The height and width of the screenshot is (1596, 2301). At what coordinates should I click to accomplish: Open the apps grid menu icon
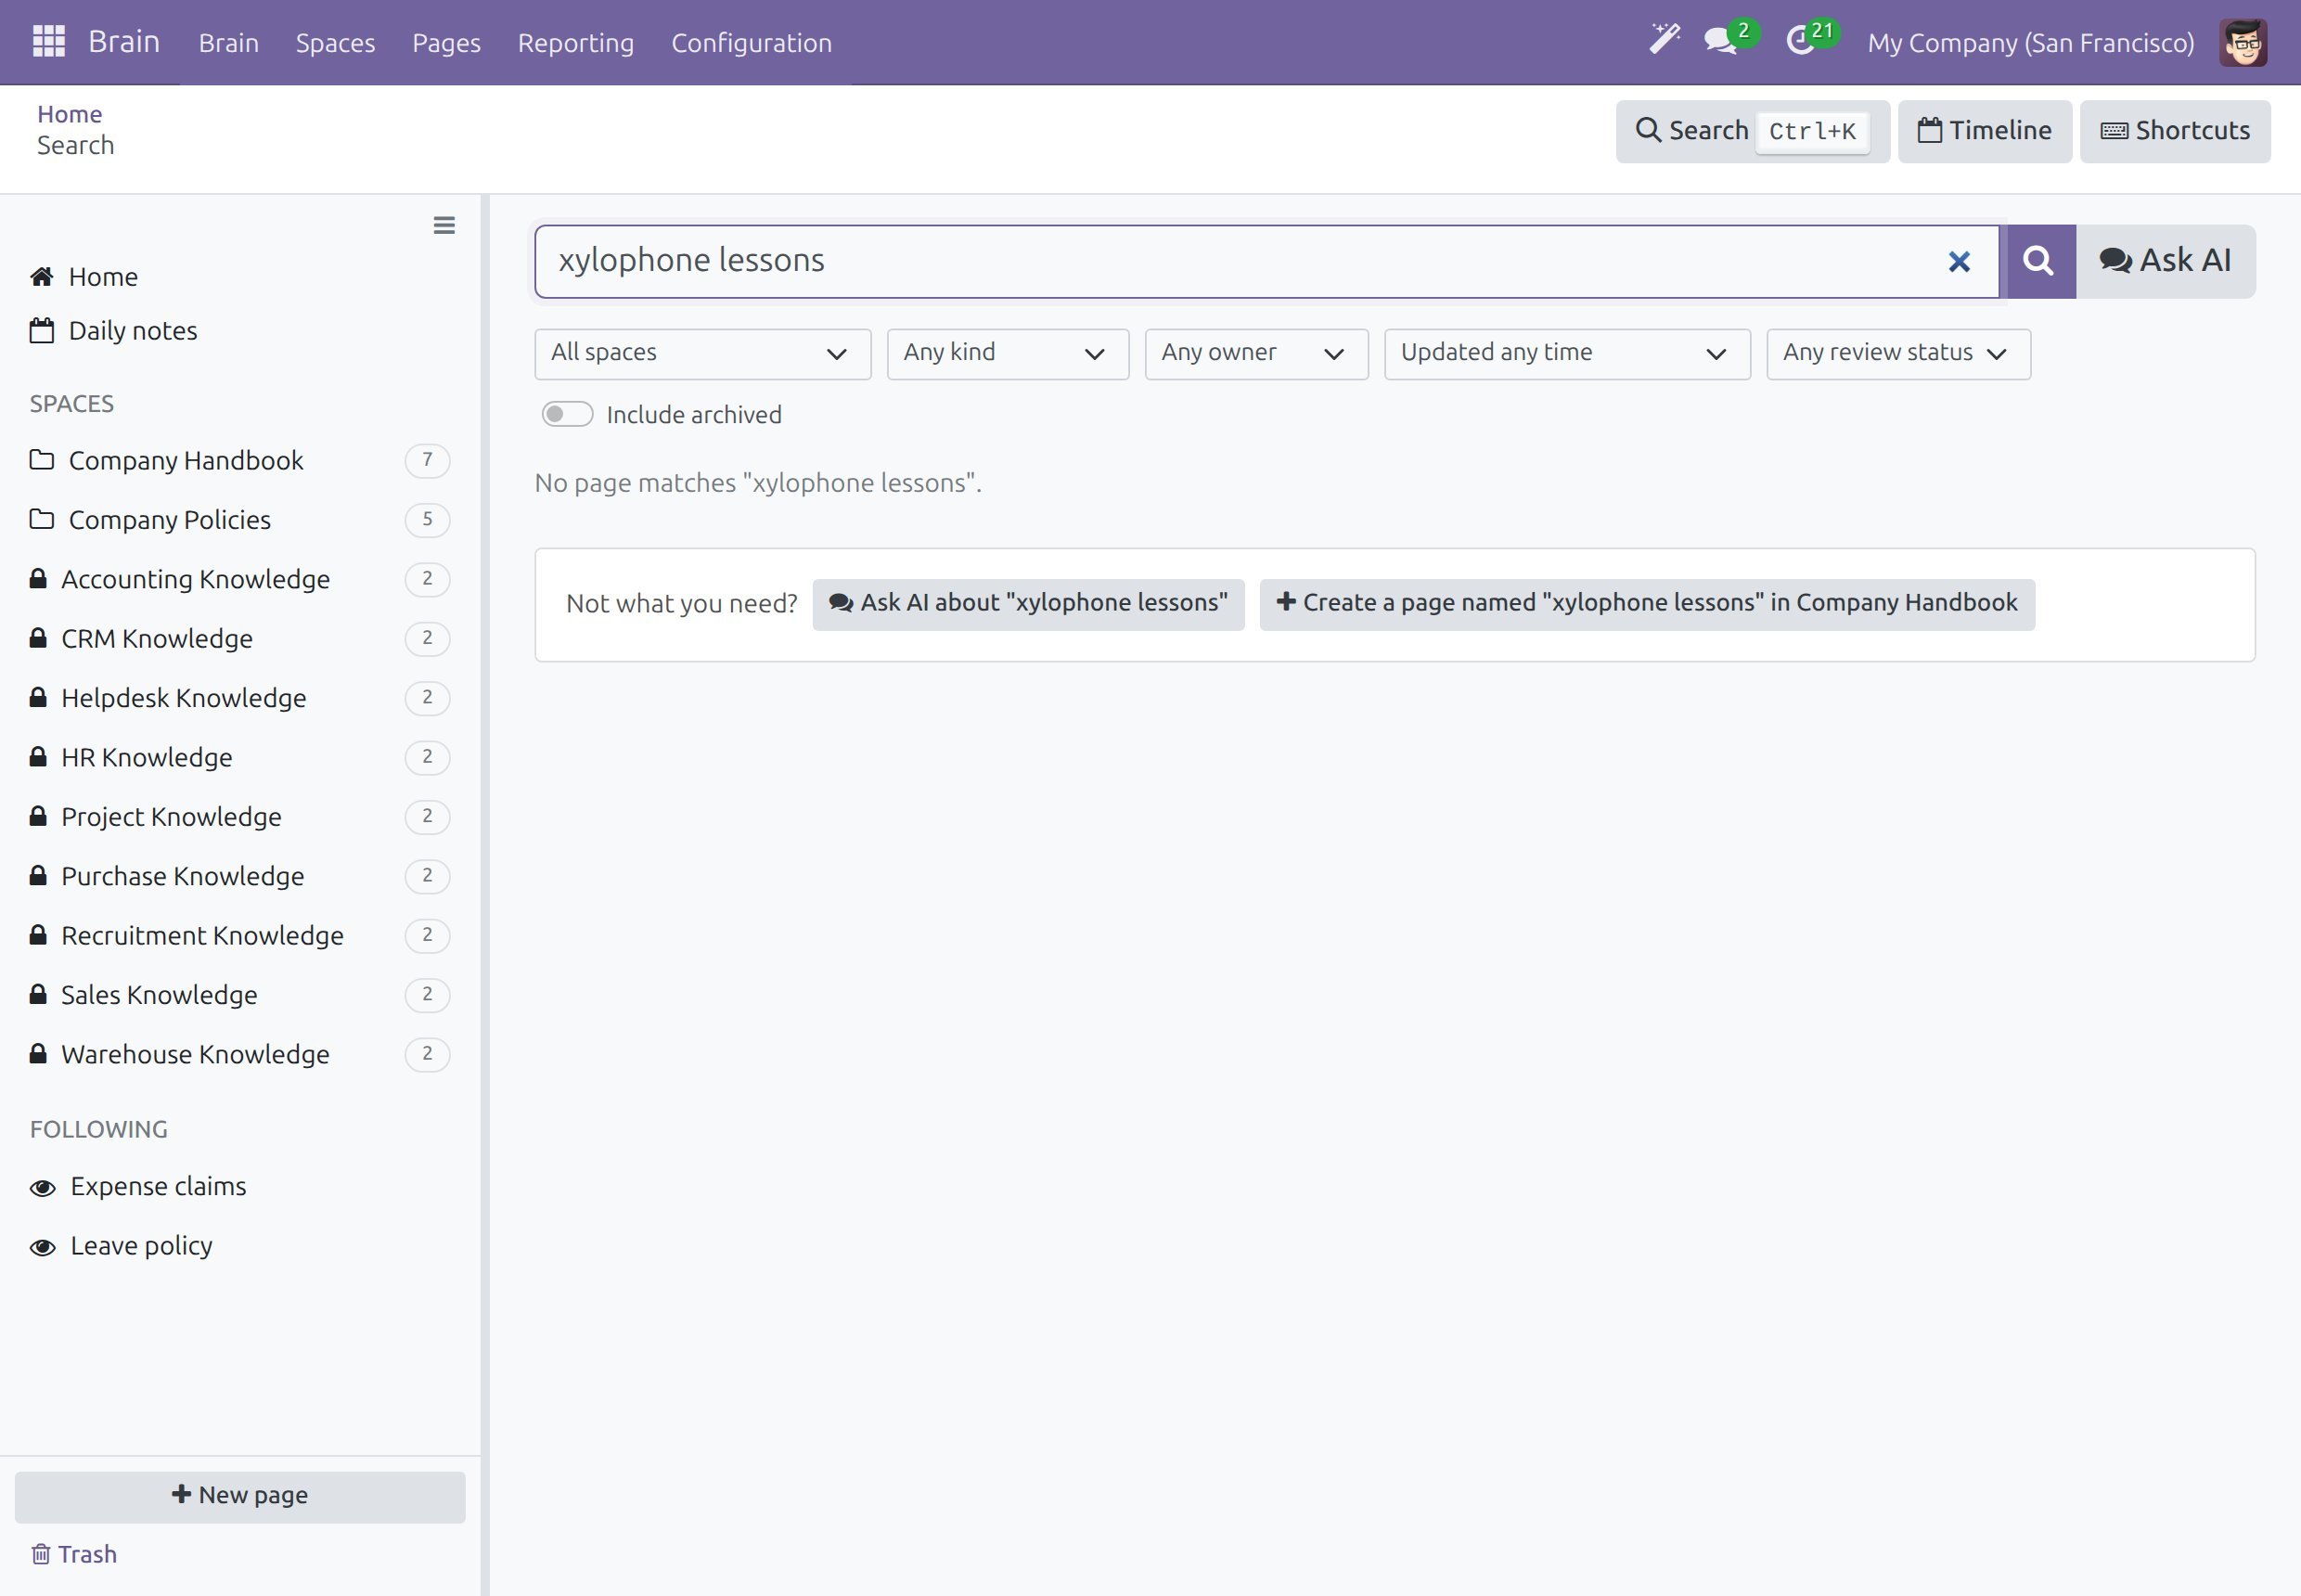pos(48,42)
